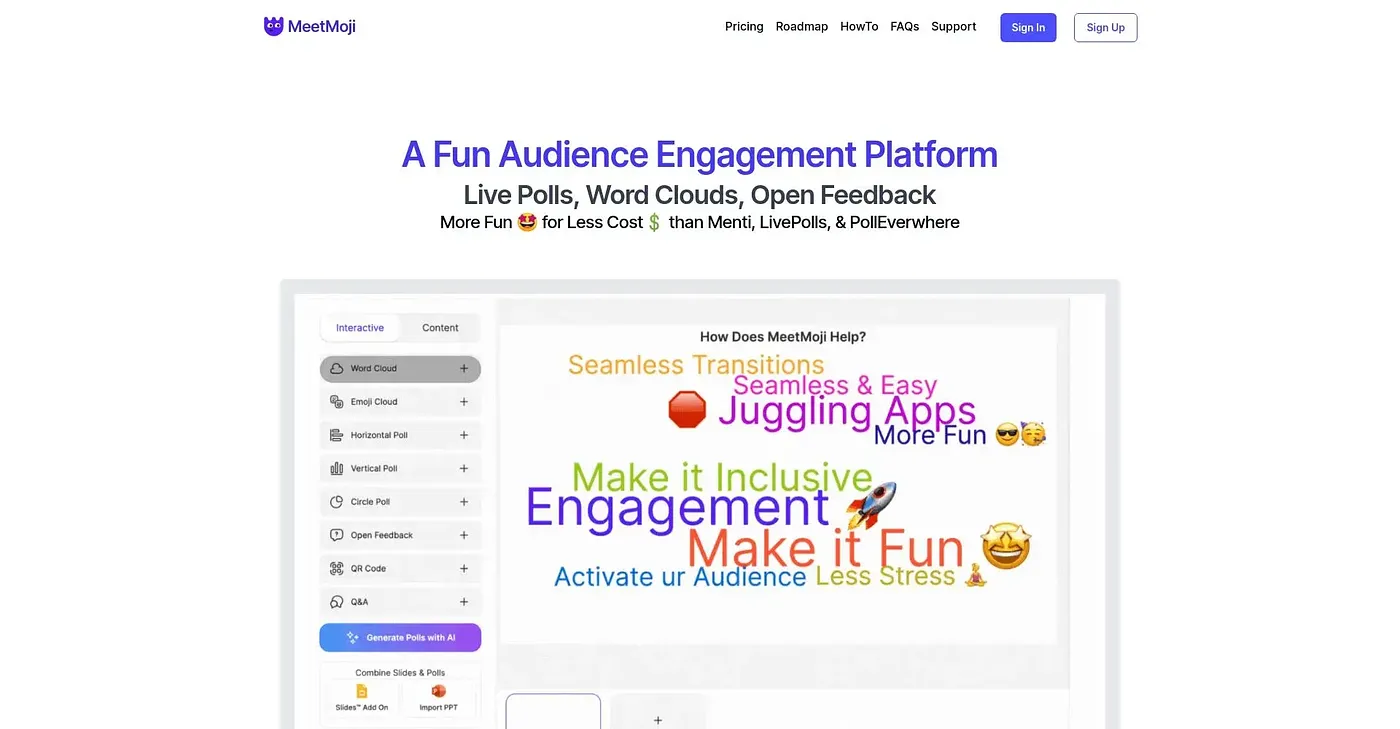
Task: Select the QR Code icon
Action: click(337, 569)
